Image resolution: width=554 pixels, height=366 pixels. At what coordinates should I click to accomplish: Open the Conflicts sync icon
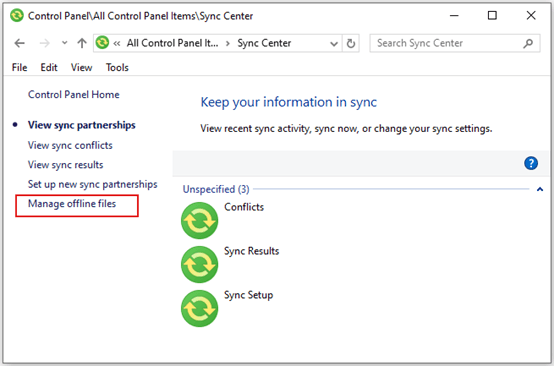coord(200,220)
